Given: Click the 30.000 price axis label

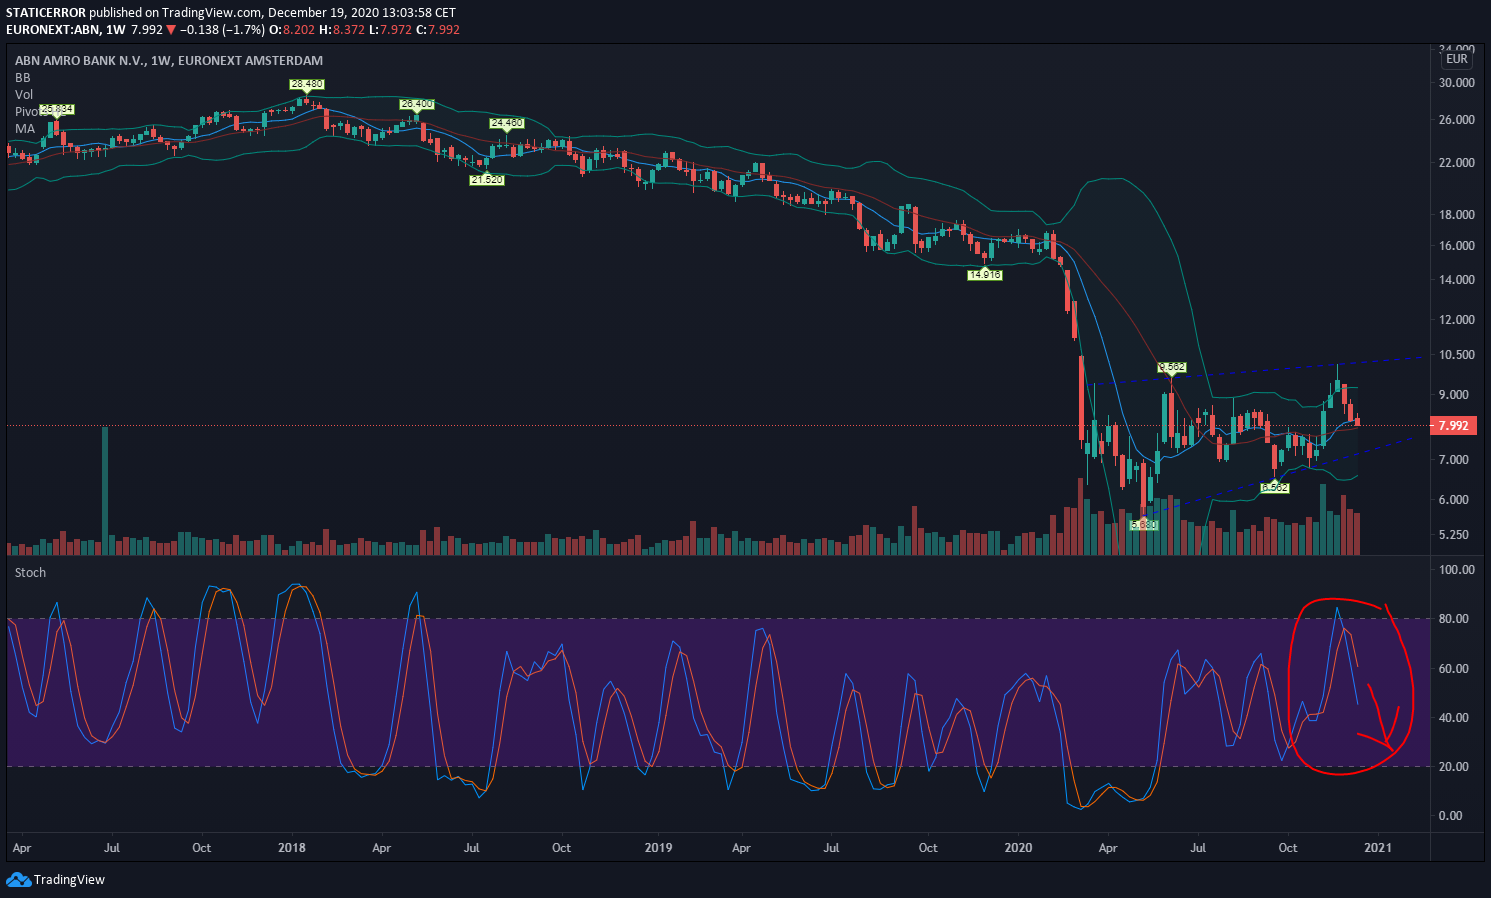Looking at the screenshot, I should (x=1457, y=82).
